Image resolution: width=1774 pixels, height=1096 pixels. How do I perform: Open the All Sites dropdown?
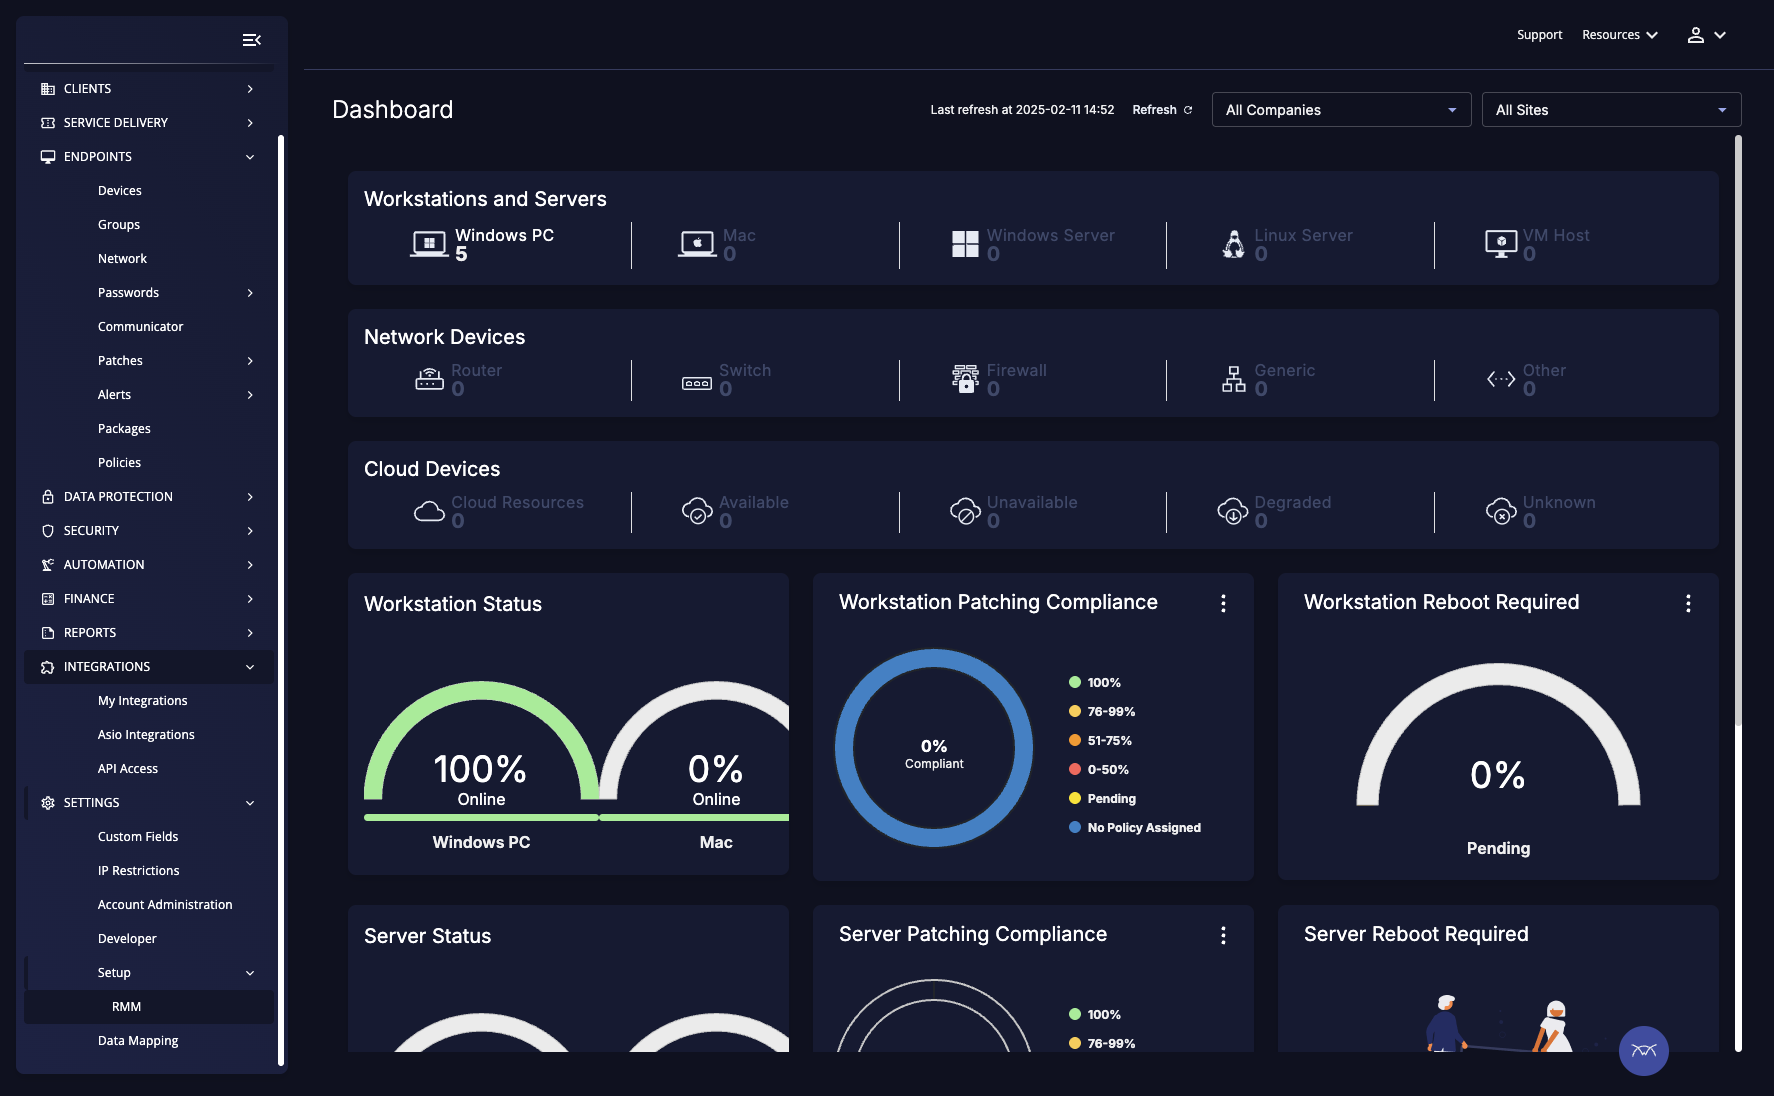tap(1611, 110)
